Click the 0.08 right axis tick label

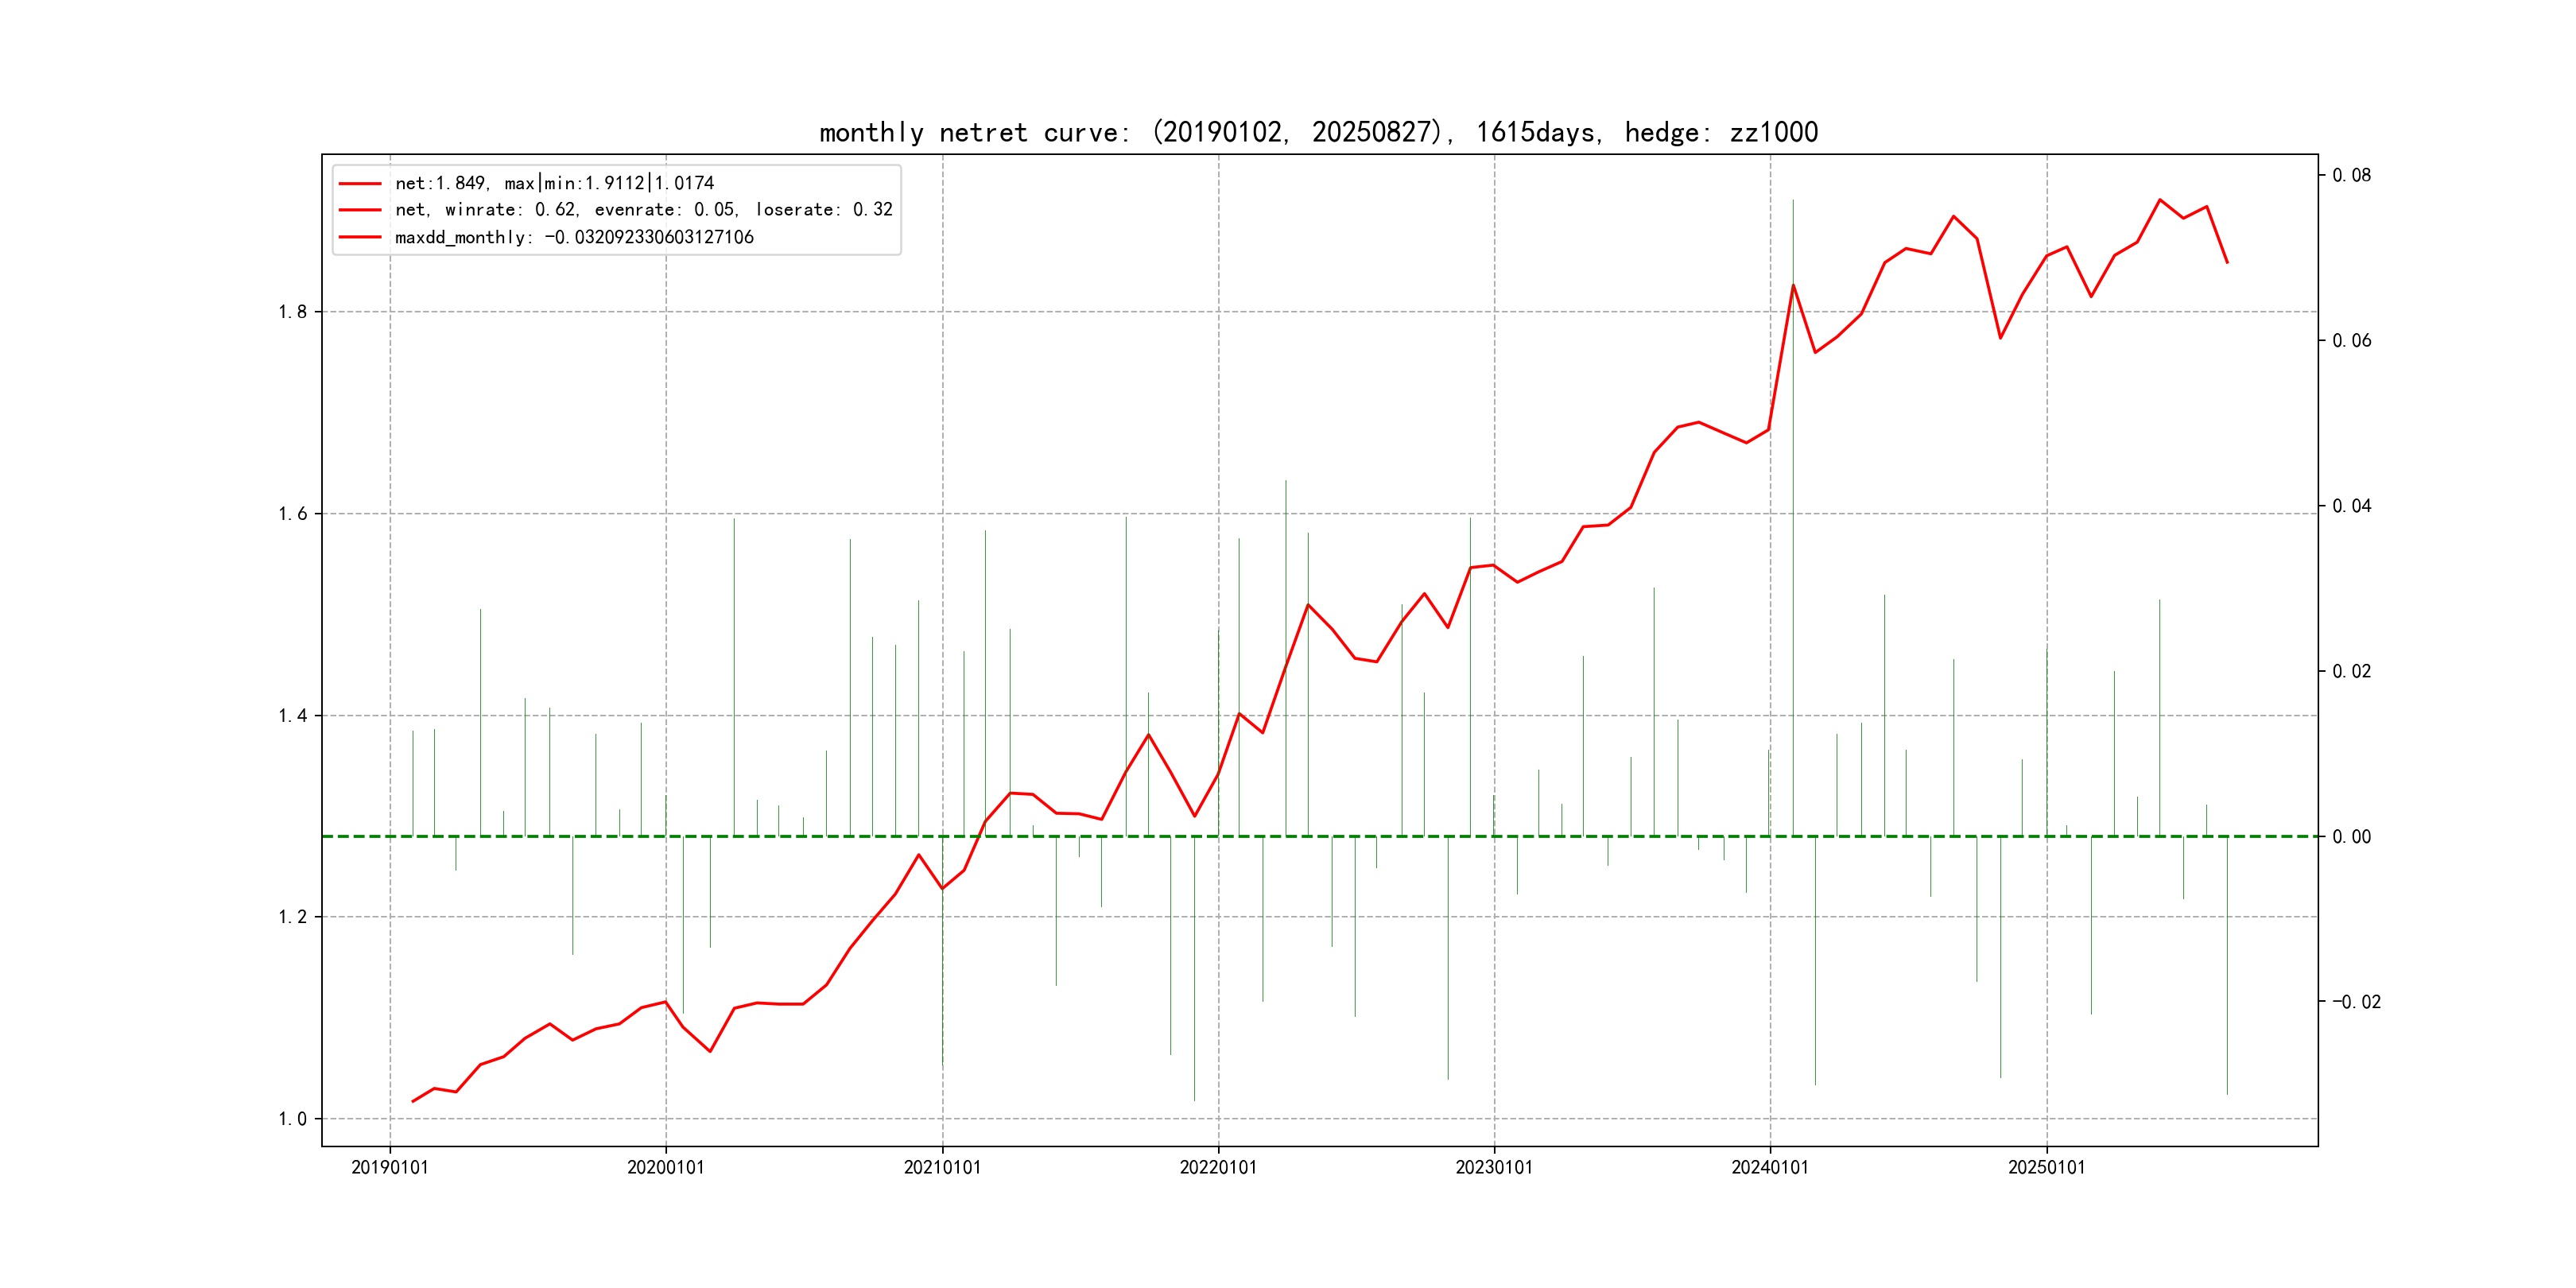pos(2352,175)
